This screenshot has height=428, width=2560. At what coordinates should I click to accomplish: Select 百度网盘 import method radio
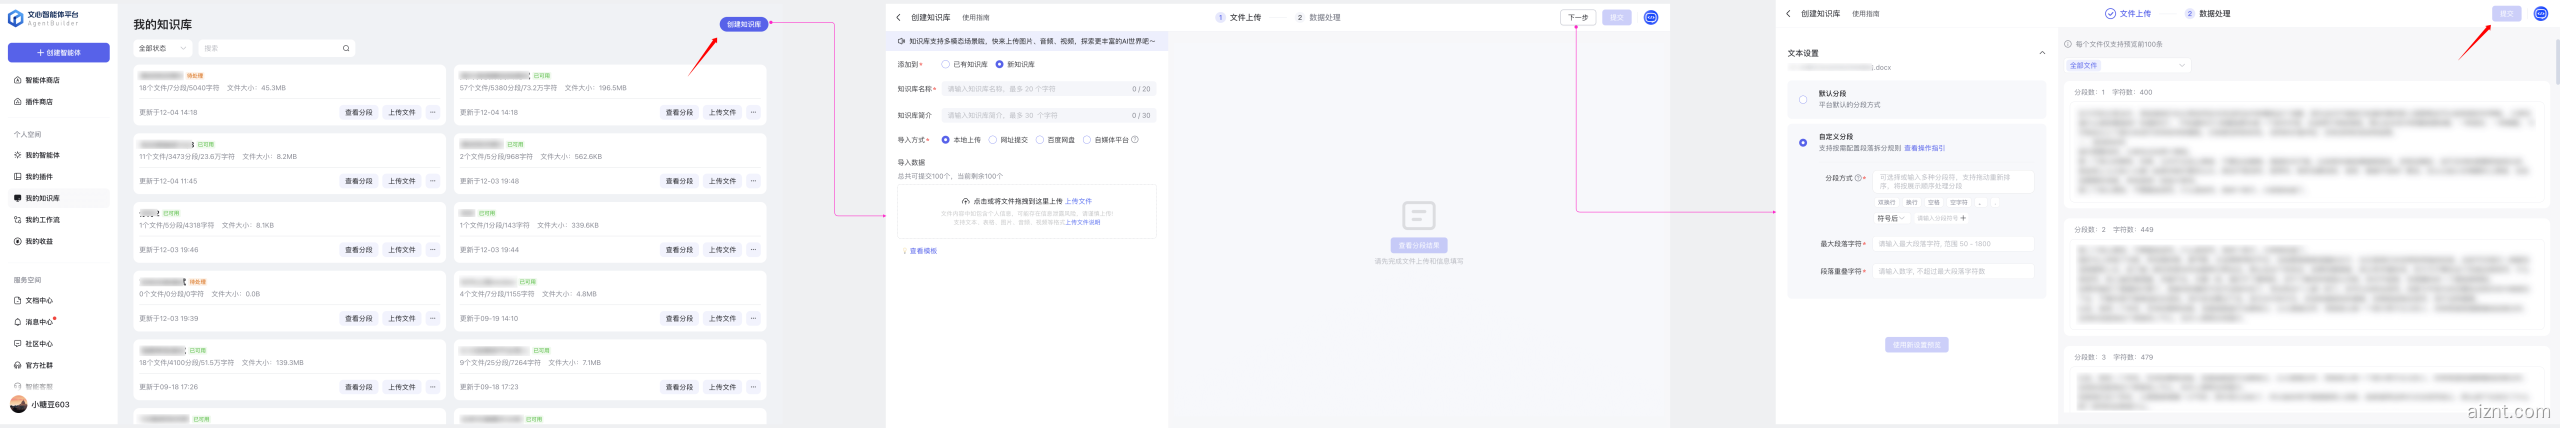(x=1040, y=140)
